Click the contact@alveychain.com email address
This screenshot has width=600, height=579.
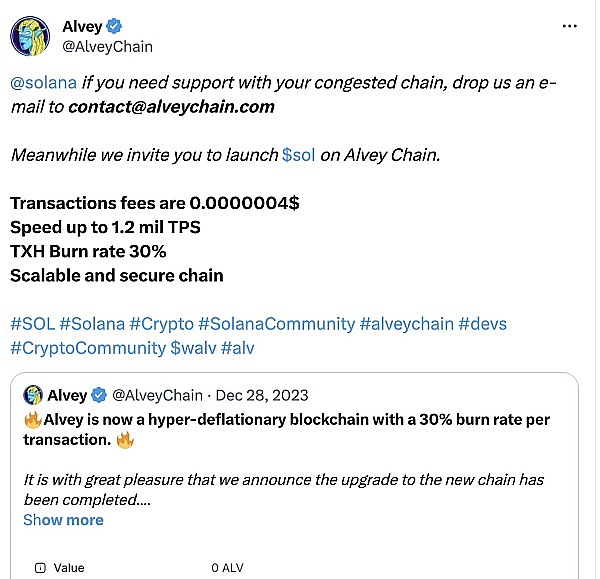(x=171, y=106)
